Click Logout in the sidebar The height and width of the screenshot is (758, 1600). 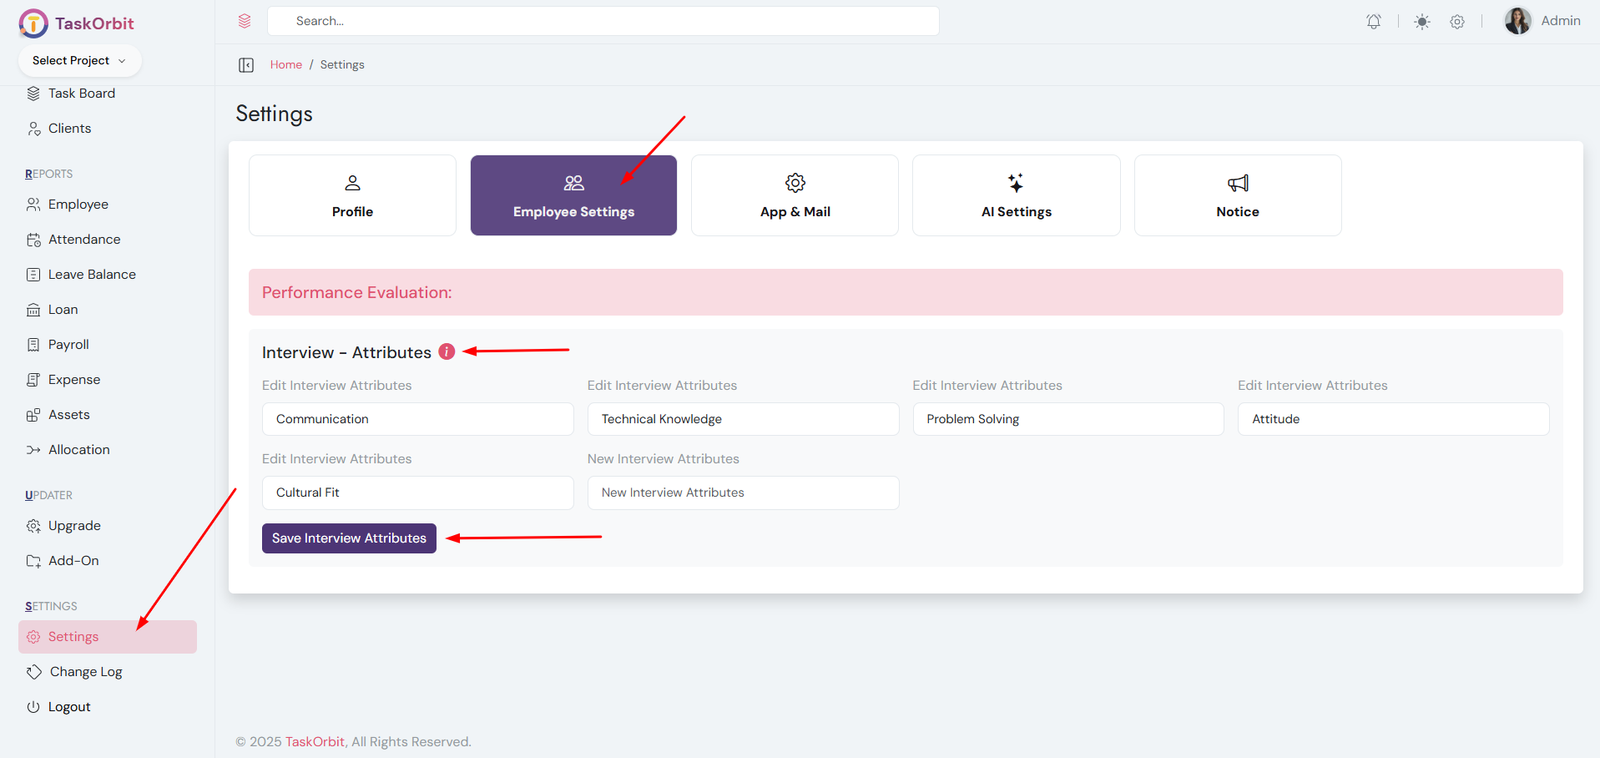click(x=69, y=707)
